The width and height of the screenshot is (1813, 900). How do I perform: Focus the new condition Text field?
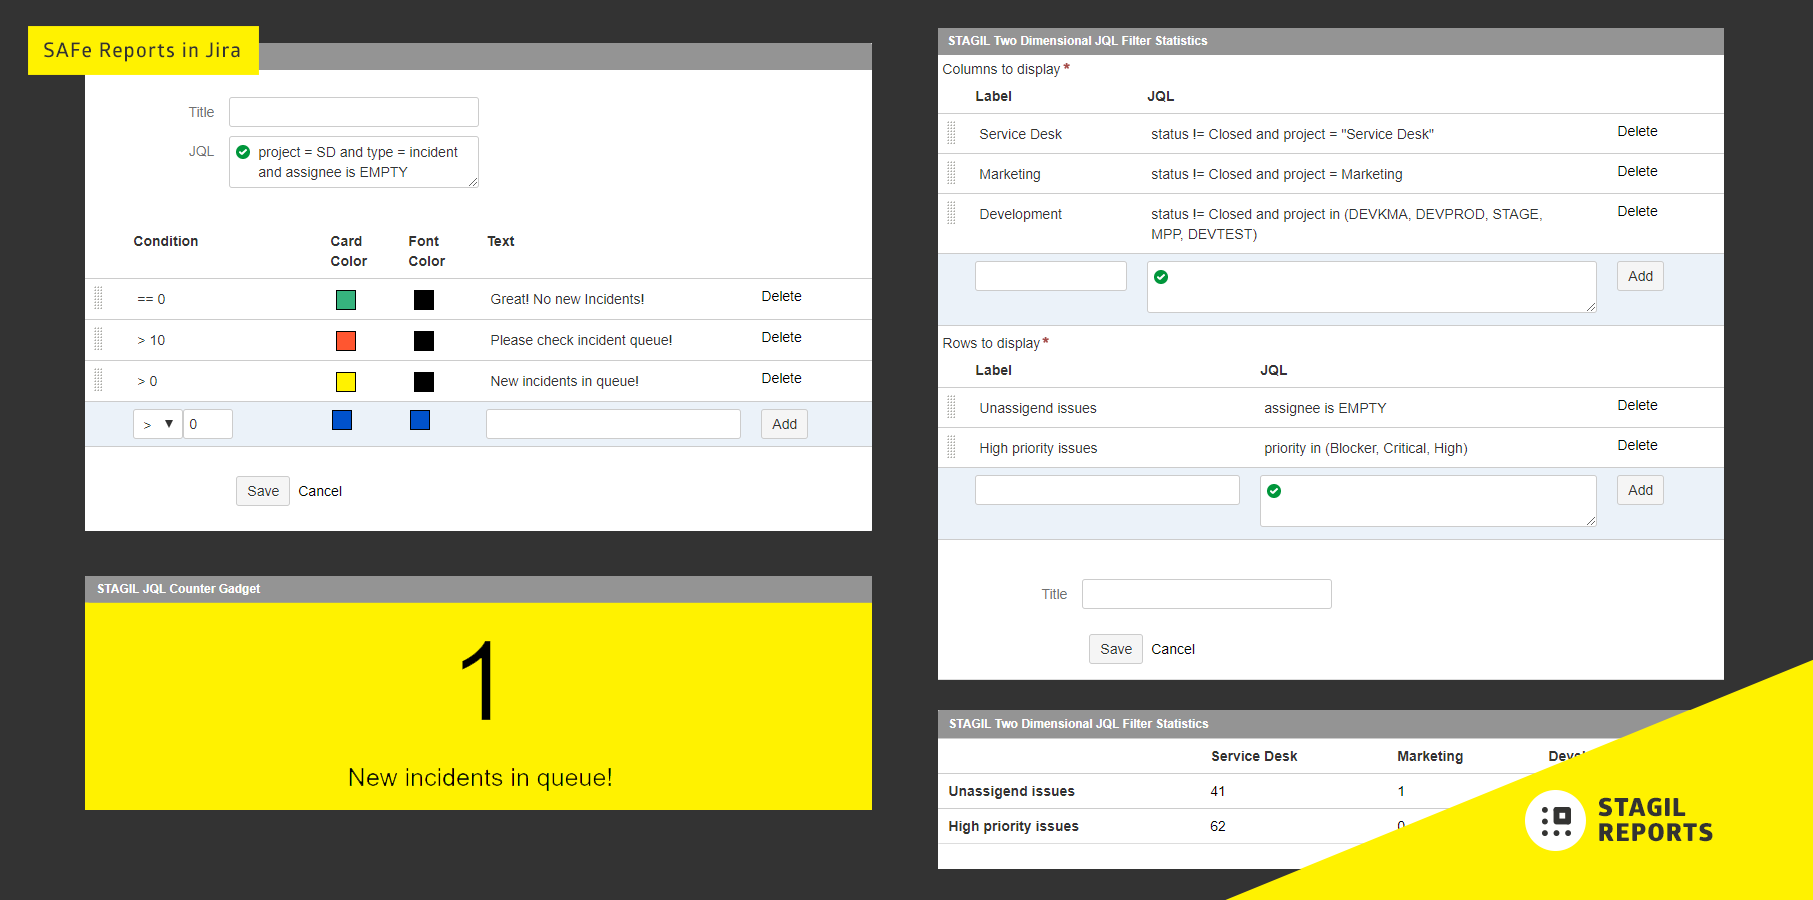613,424
